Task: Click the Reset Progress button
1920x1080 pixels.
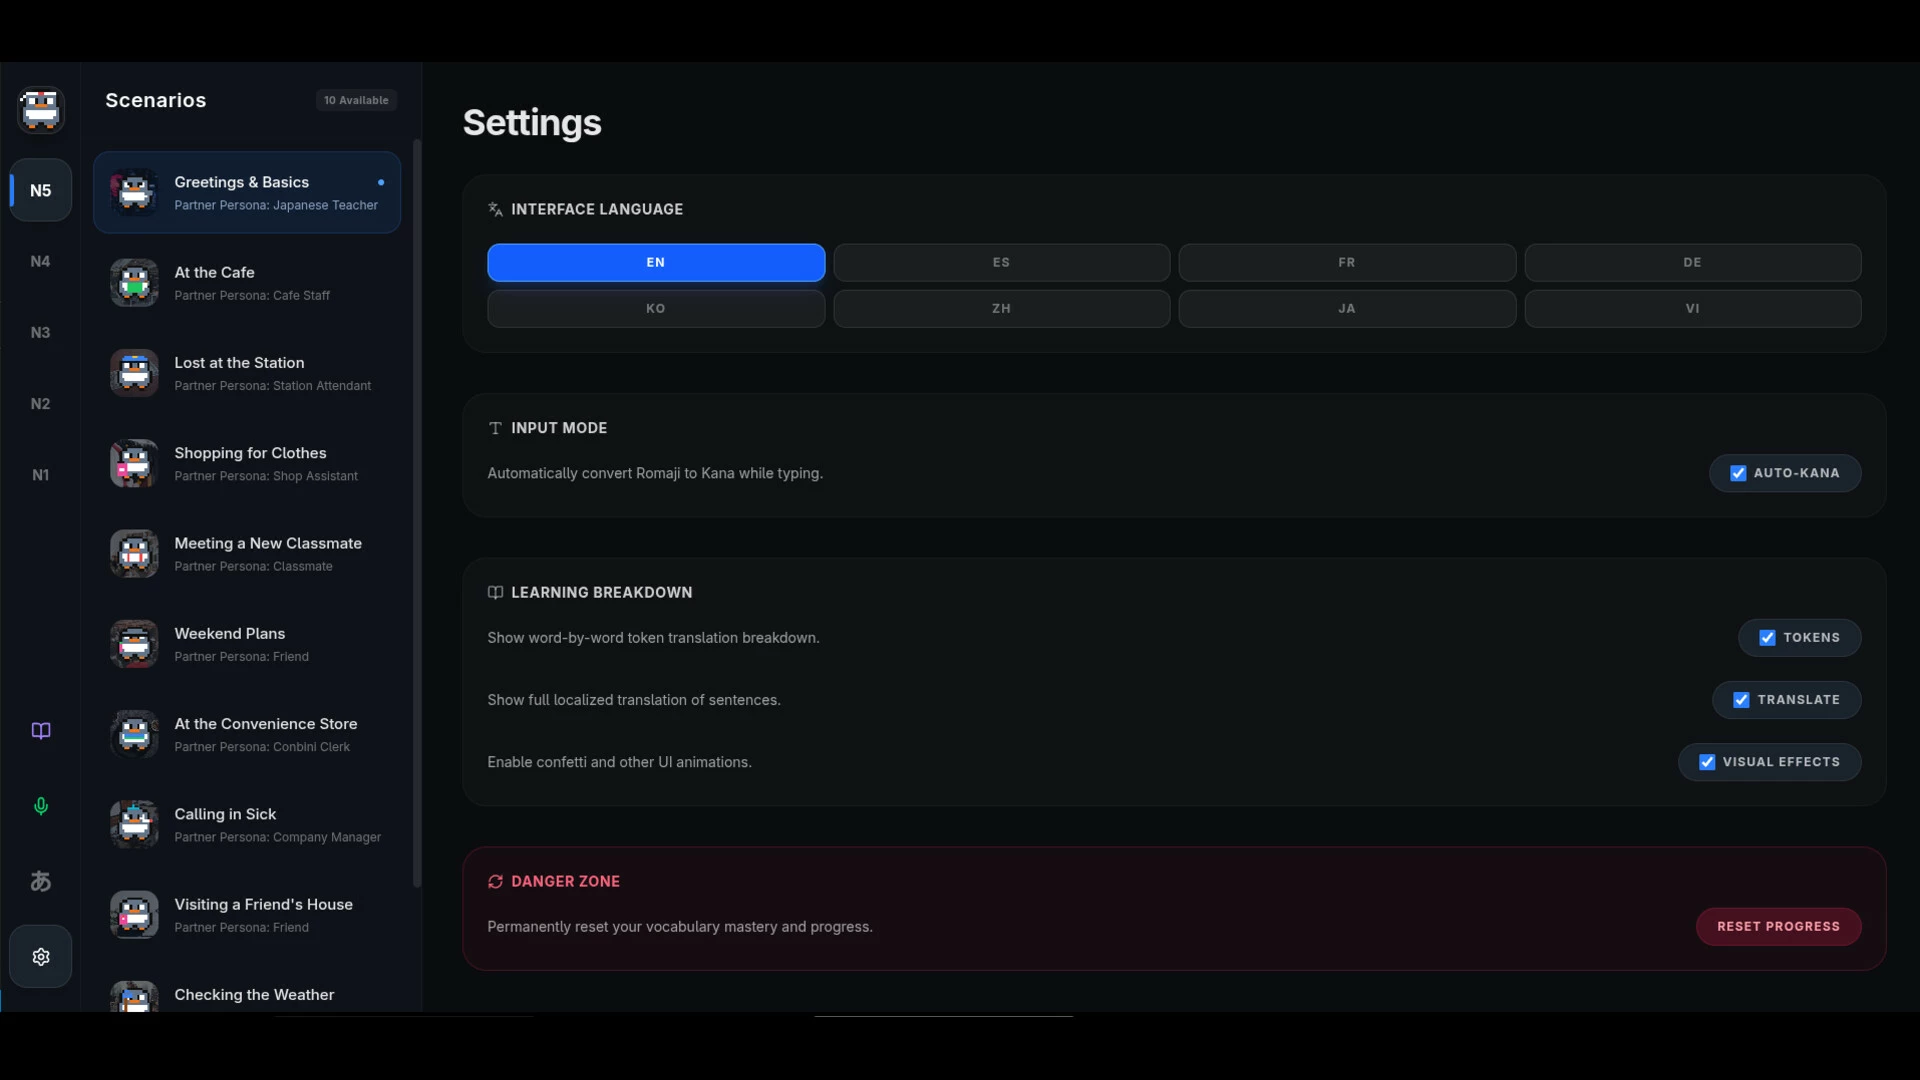Action: click(1778, 927)
